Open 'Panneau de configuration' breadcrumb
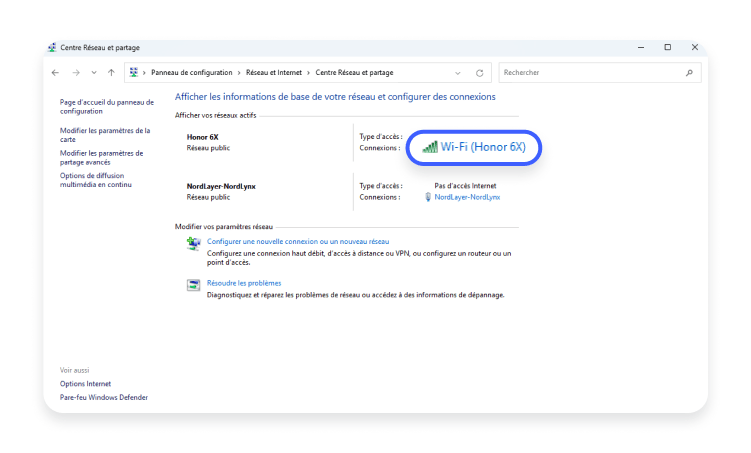 (192, 73)
